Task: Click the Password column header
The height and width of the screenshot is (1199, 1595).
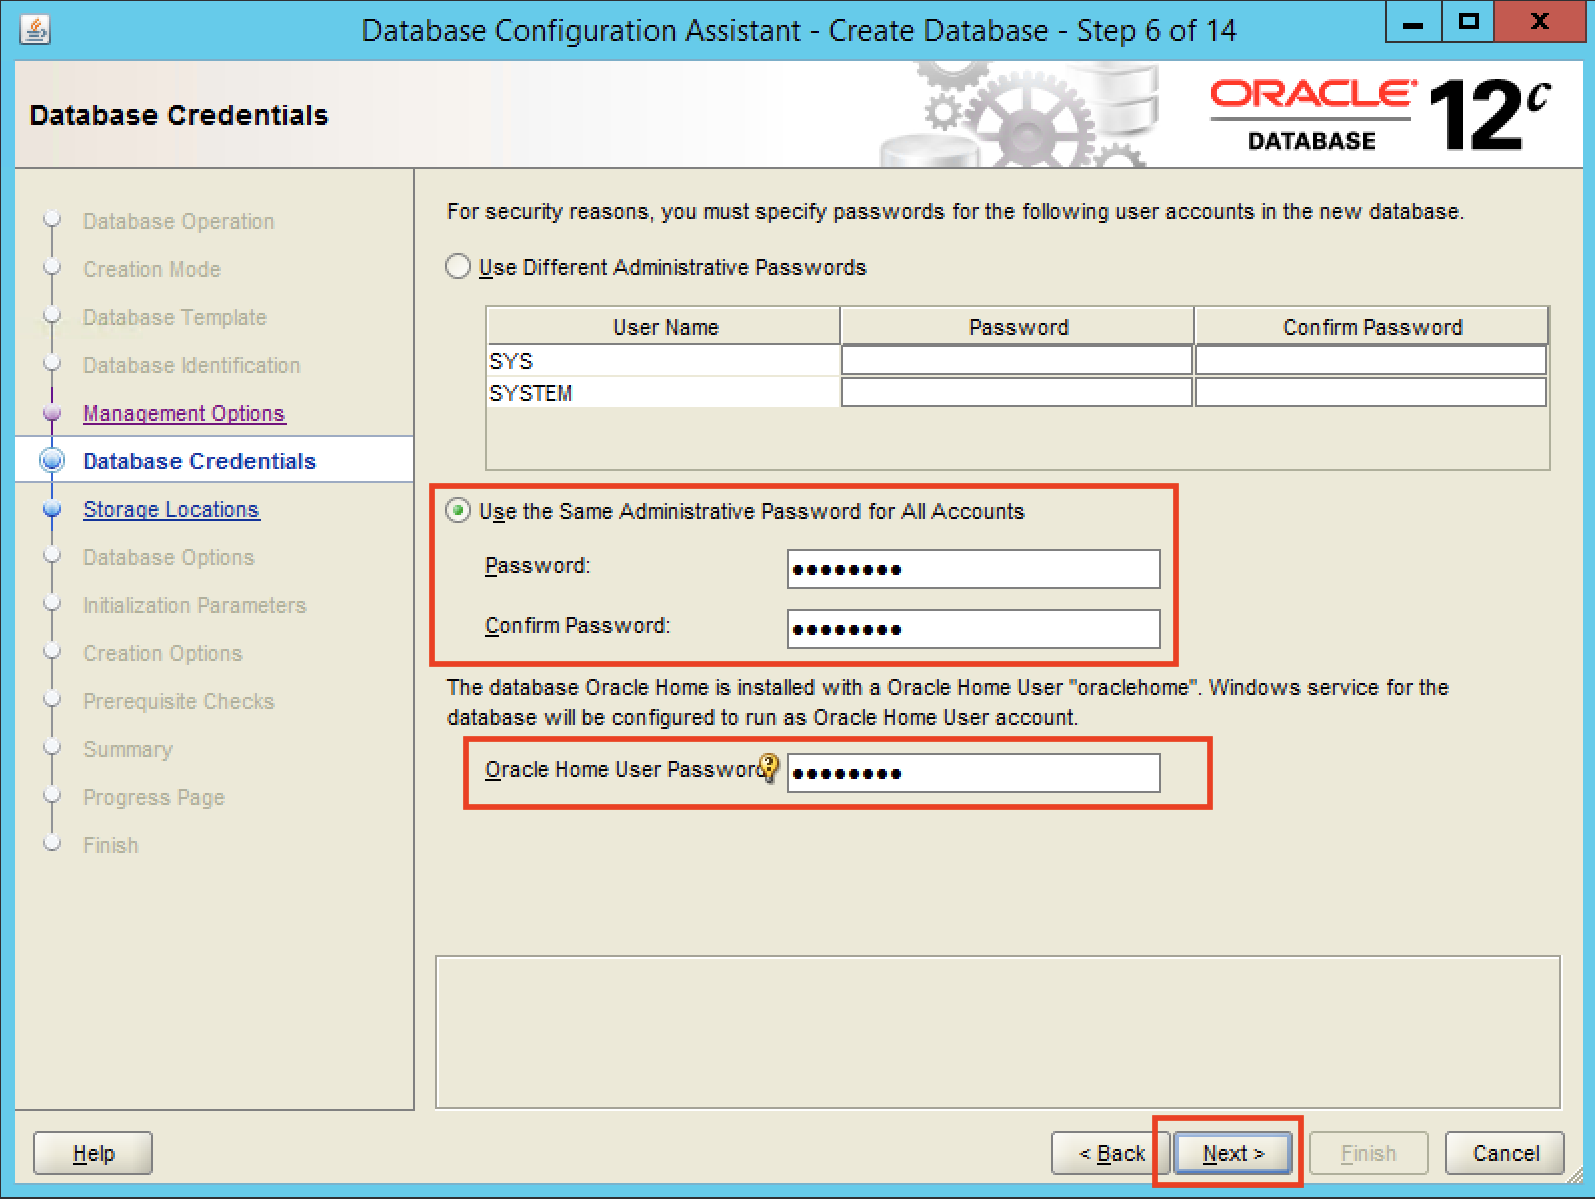Action: 1018,327
